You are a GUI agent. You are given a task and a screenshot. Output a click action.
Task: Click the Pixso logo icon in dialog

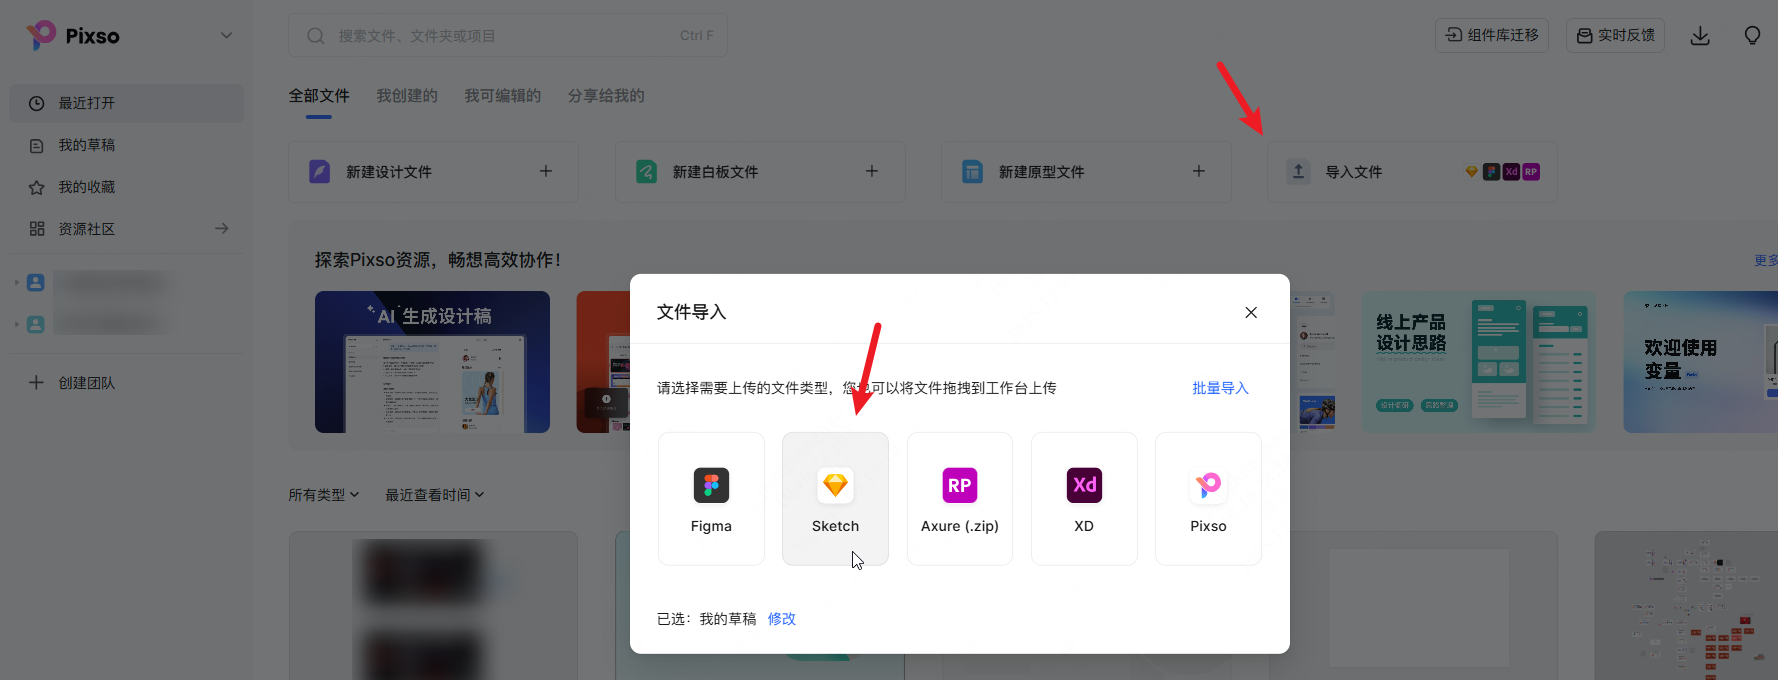pos(1208,485)
